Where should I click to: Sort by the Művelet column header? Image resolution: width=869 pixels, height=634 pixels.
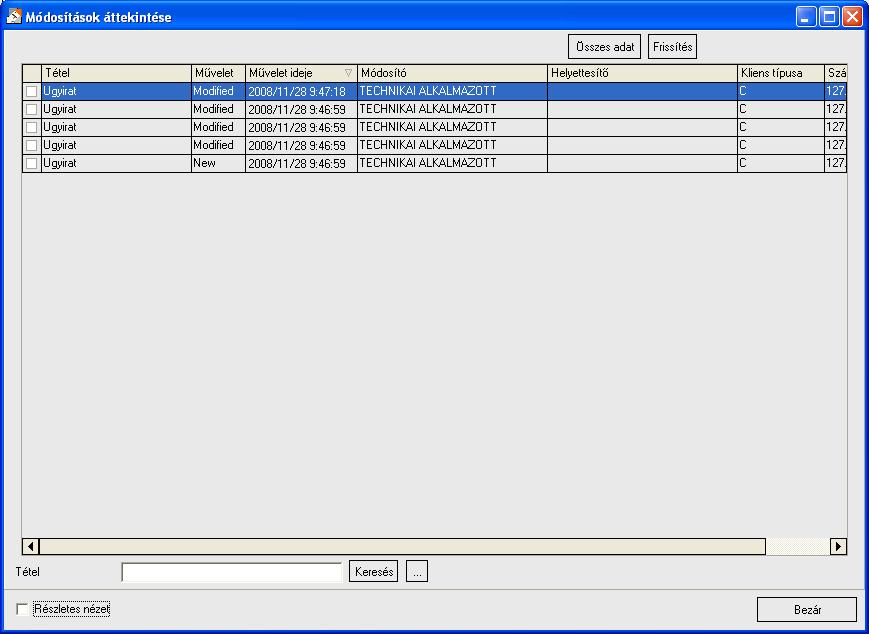tap(218, 73)
